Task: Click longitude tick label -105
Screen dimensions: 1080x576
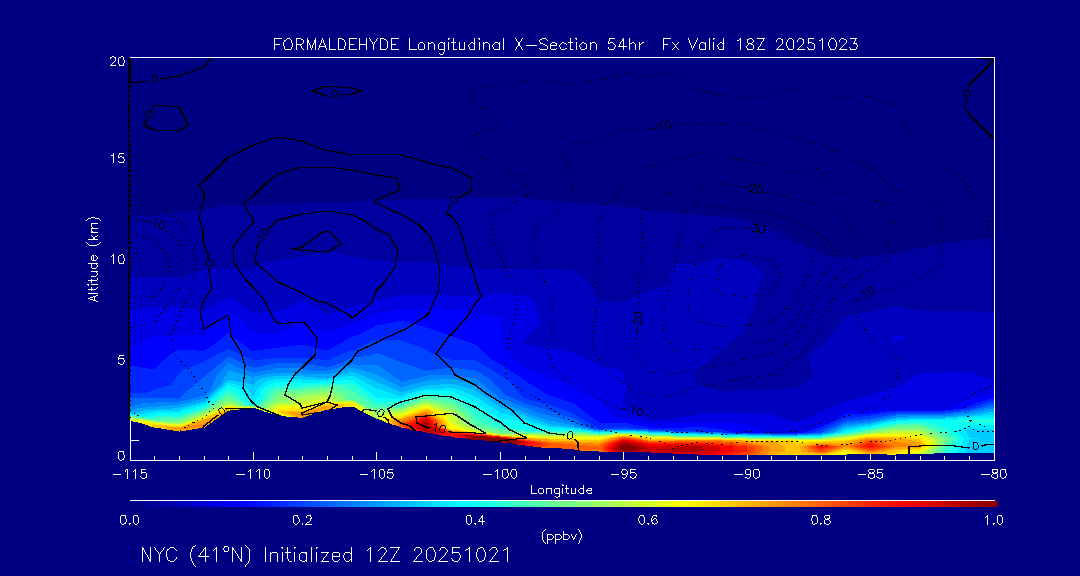Action: (376, 475)
